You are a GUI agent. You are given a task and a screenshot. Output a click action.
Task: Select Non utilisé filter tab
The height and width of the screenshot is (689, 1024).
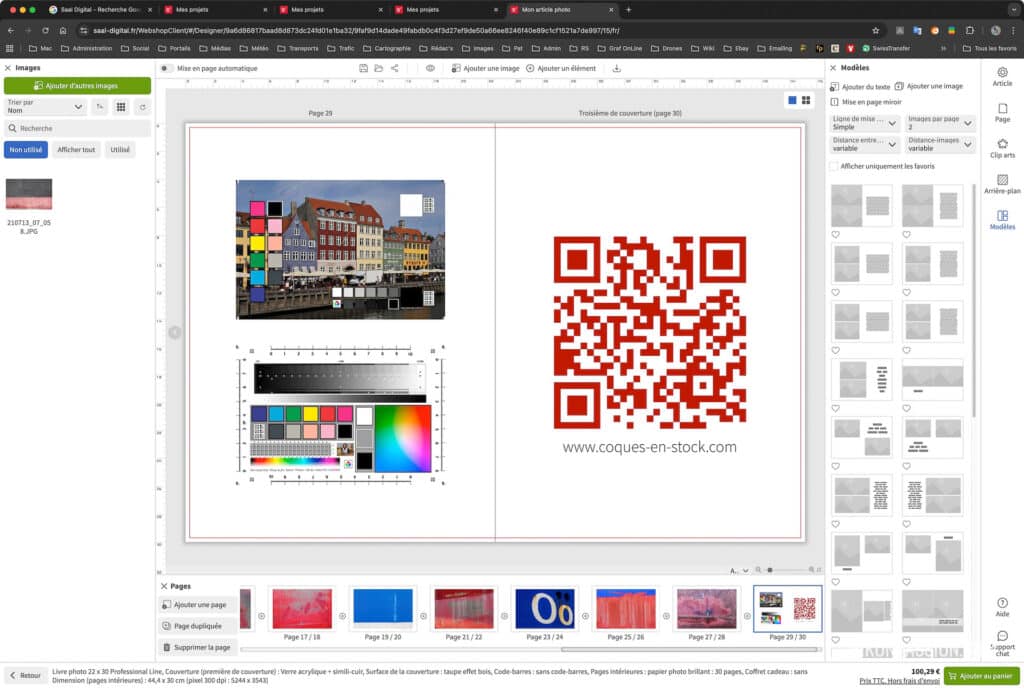pos(25,150)
